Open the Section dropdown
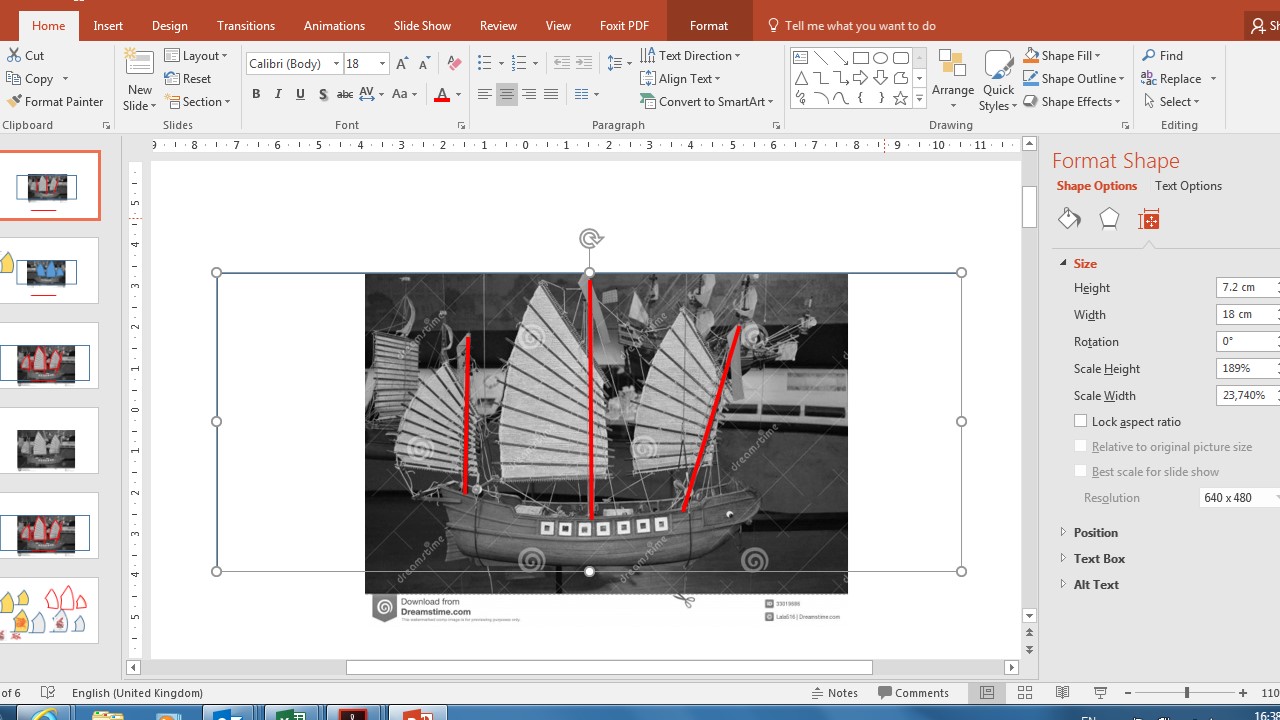 point(198,102)
